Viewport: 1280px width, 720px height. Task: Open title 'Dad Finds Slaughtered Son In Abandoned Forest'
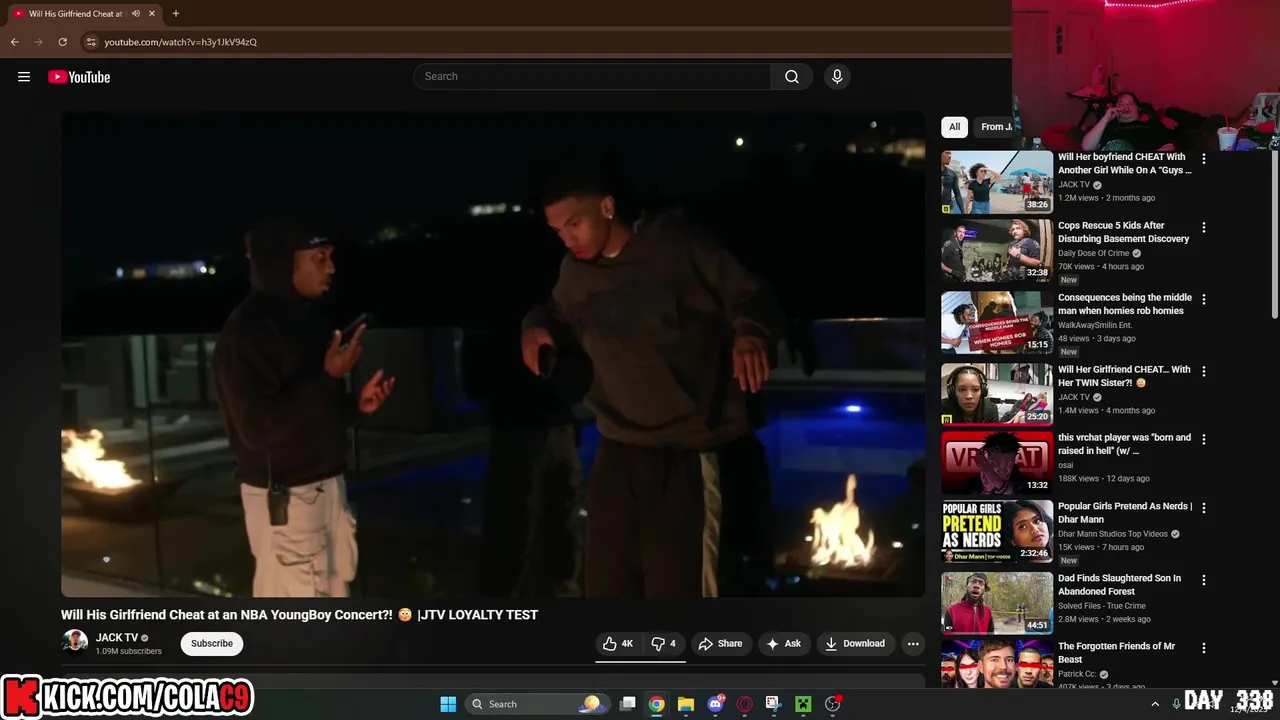1119,585
